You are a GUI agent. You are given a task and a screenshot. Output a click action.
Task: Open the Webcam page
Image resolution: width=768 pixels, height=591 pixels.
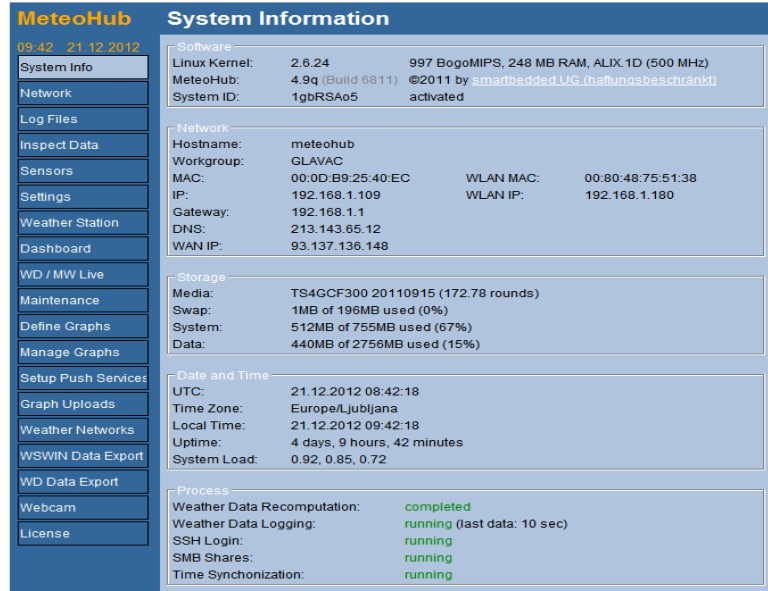82,508
